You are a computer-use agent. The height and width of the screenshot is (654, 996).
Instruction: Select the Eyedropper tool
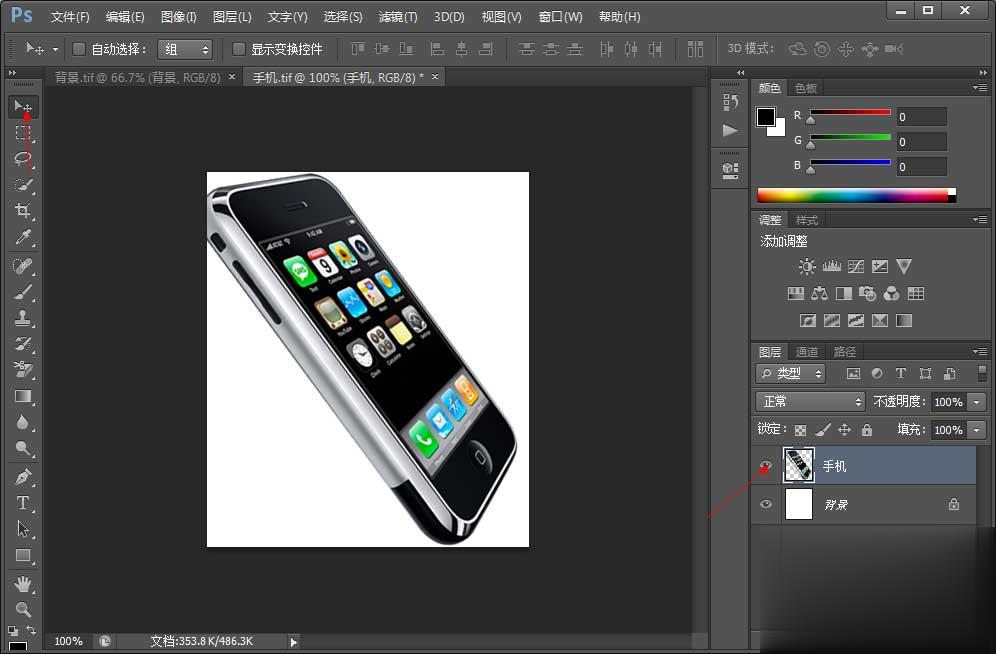coord(23,237)
